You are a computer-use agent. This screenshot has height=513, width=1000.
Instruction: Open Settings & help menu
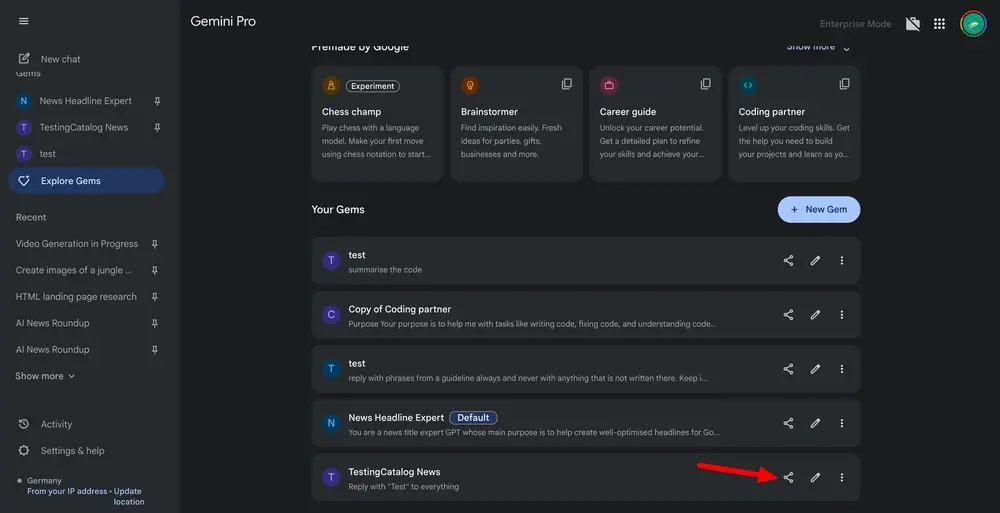[72, 451]
